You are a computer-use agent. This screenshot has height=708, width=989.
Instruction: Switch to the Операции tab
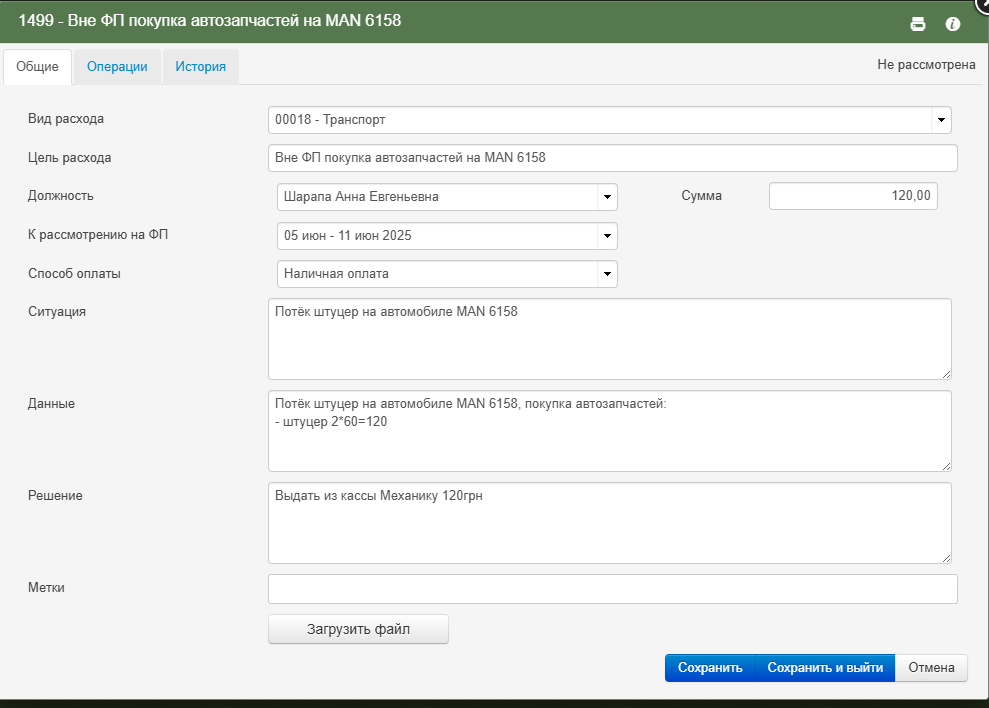117,66
